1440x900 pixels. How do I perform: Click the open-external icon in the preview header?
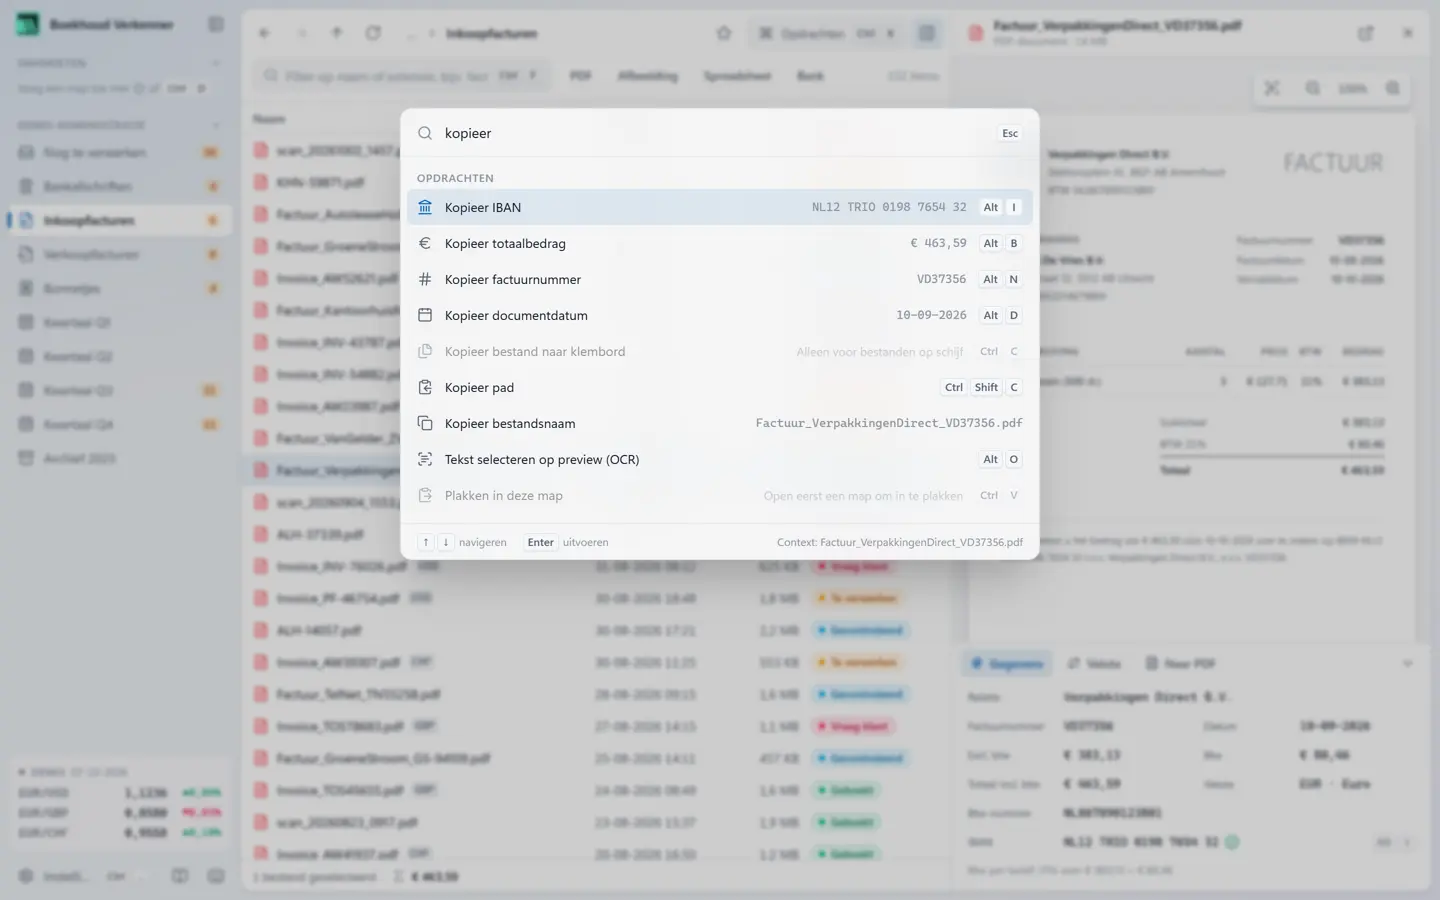point(1366,33)
